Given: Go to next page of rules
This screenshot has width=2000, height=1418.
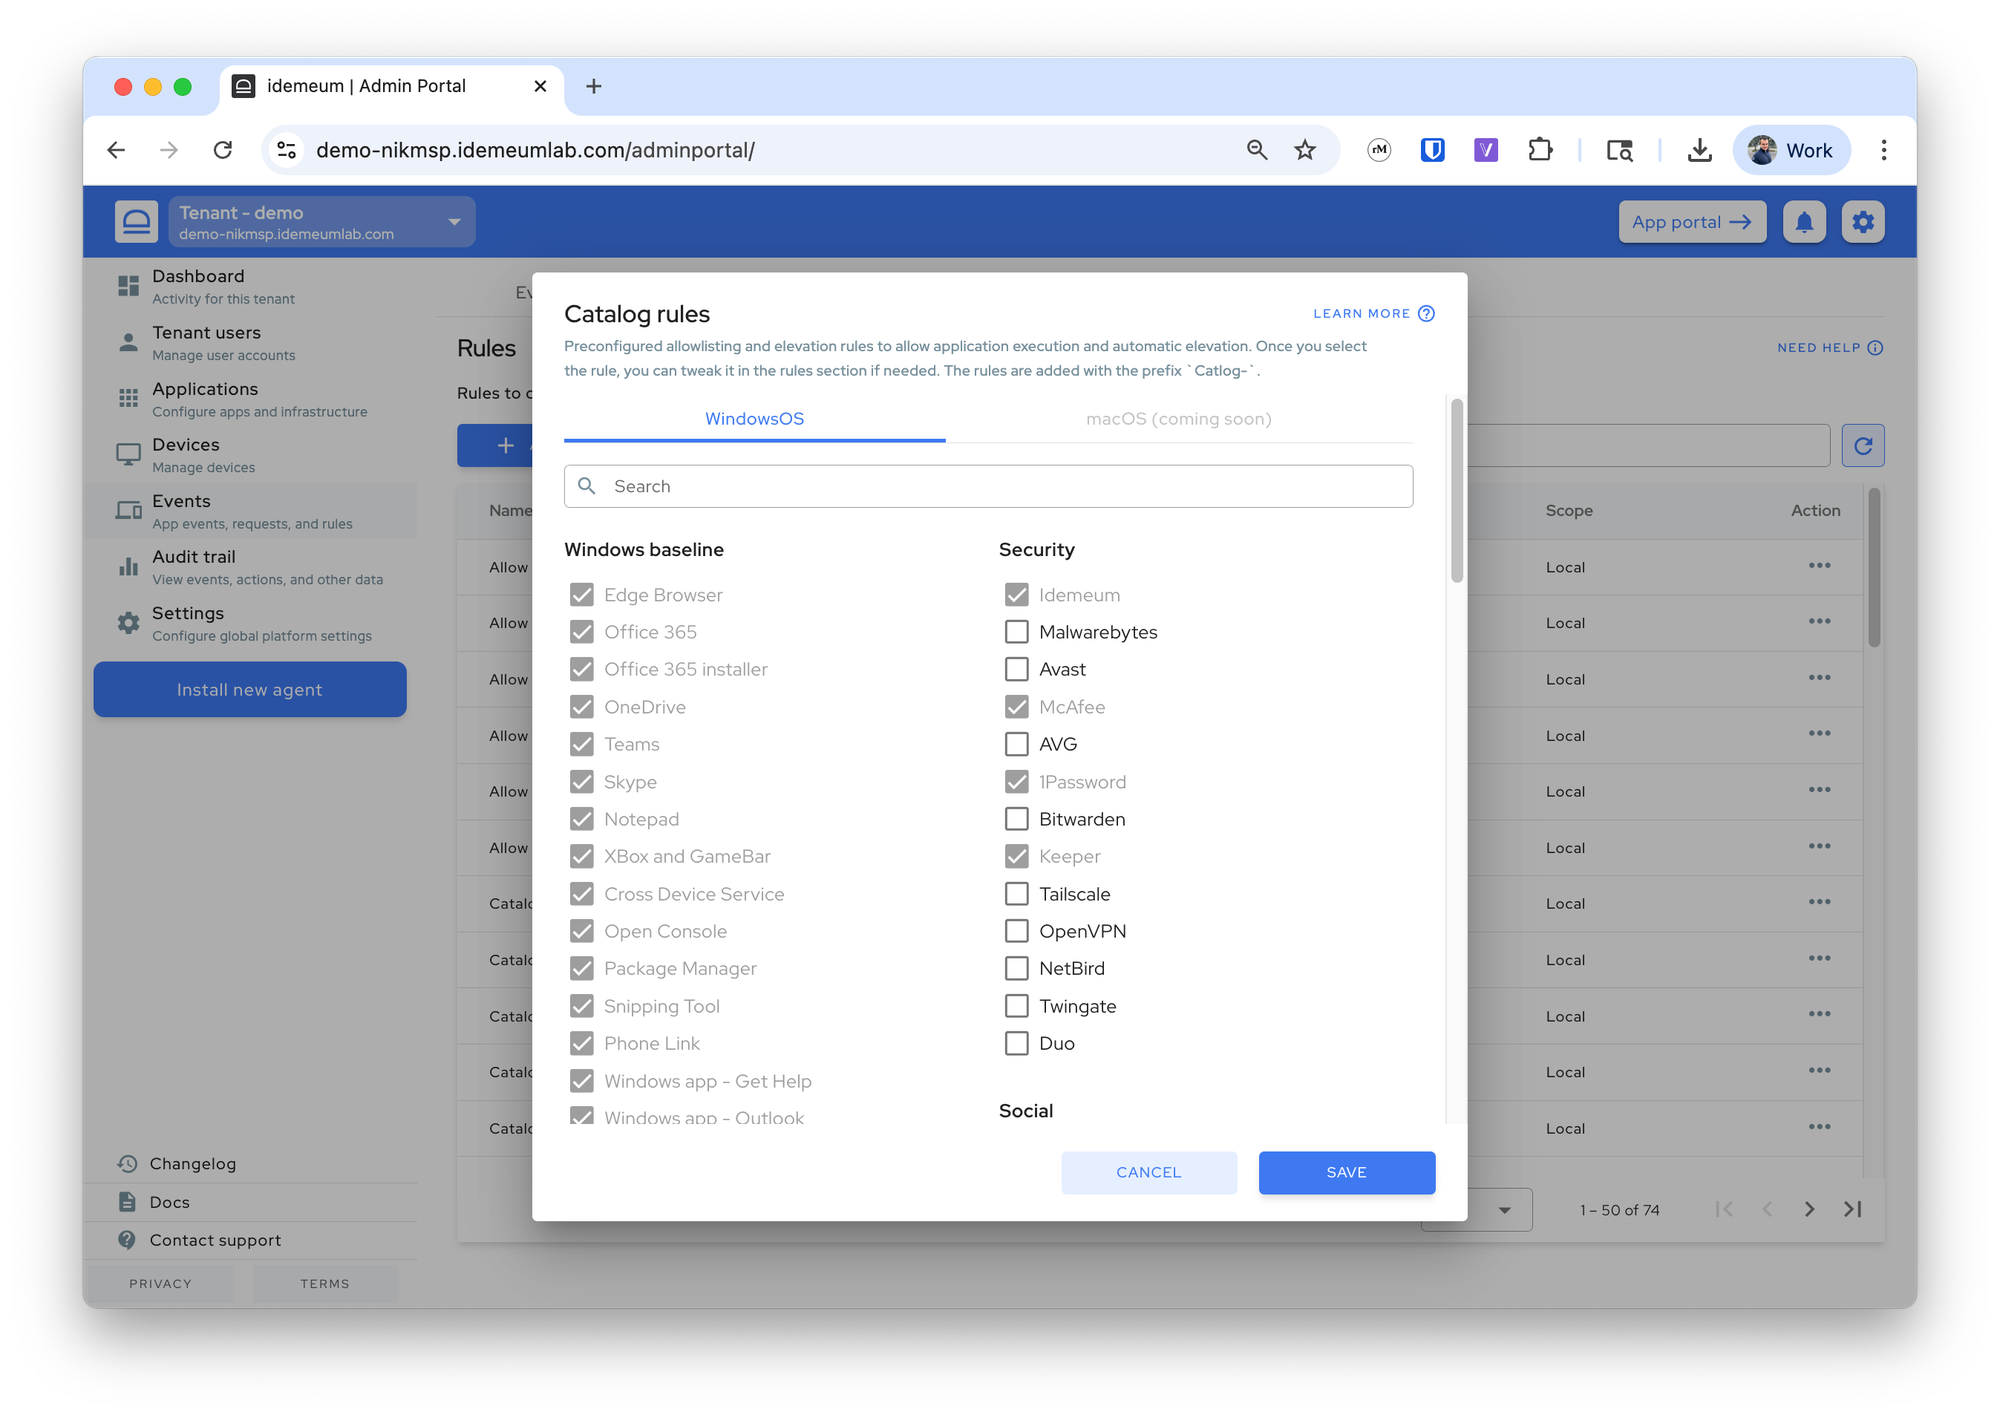Looking at the screenshot, I should [x=1809, y=1210].
